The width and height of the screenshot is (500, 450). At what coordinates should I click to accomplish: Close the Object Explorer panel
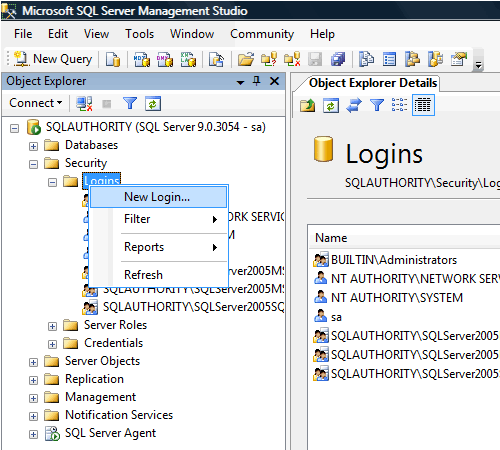point(274,81)
